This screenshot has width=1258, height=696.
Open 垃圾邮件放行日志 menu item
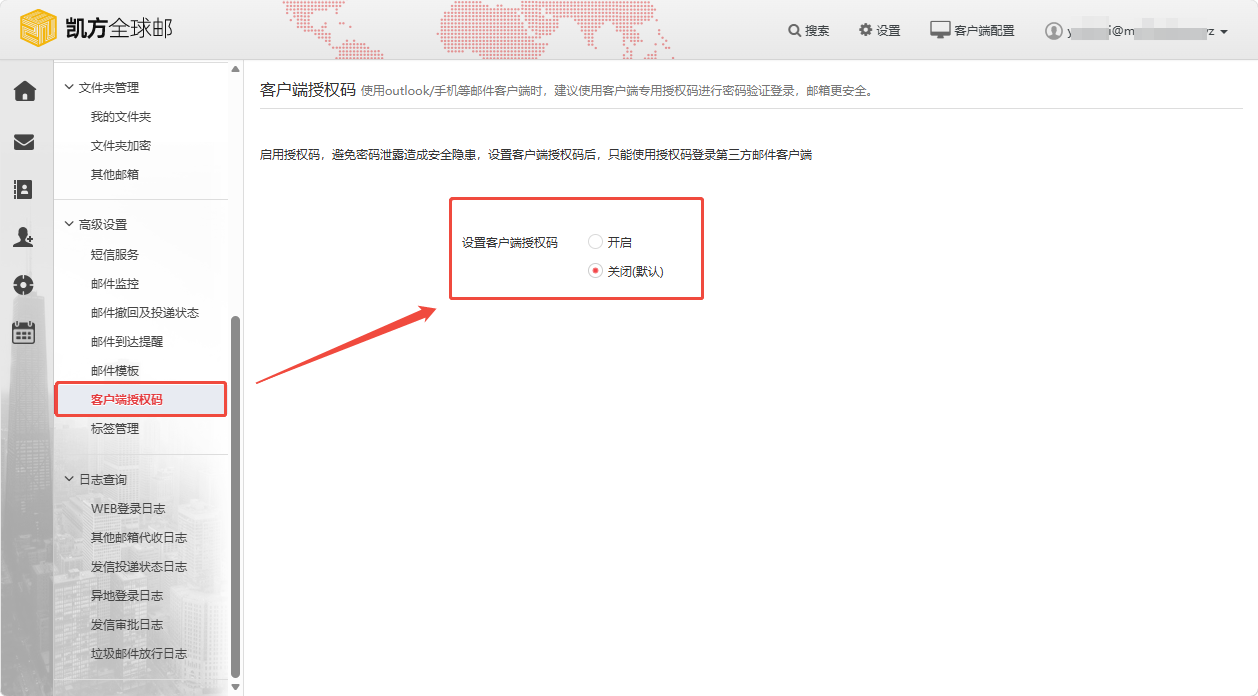pyautogui.click(x=139, y=654)
